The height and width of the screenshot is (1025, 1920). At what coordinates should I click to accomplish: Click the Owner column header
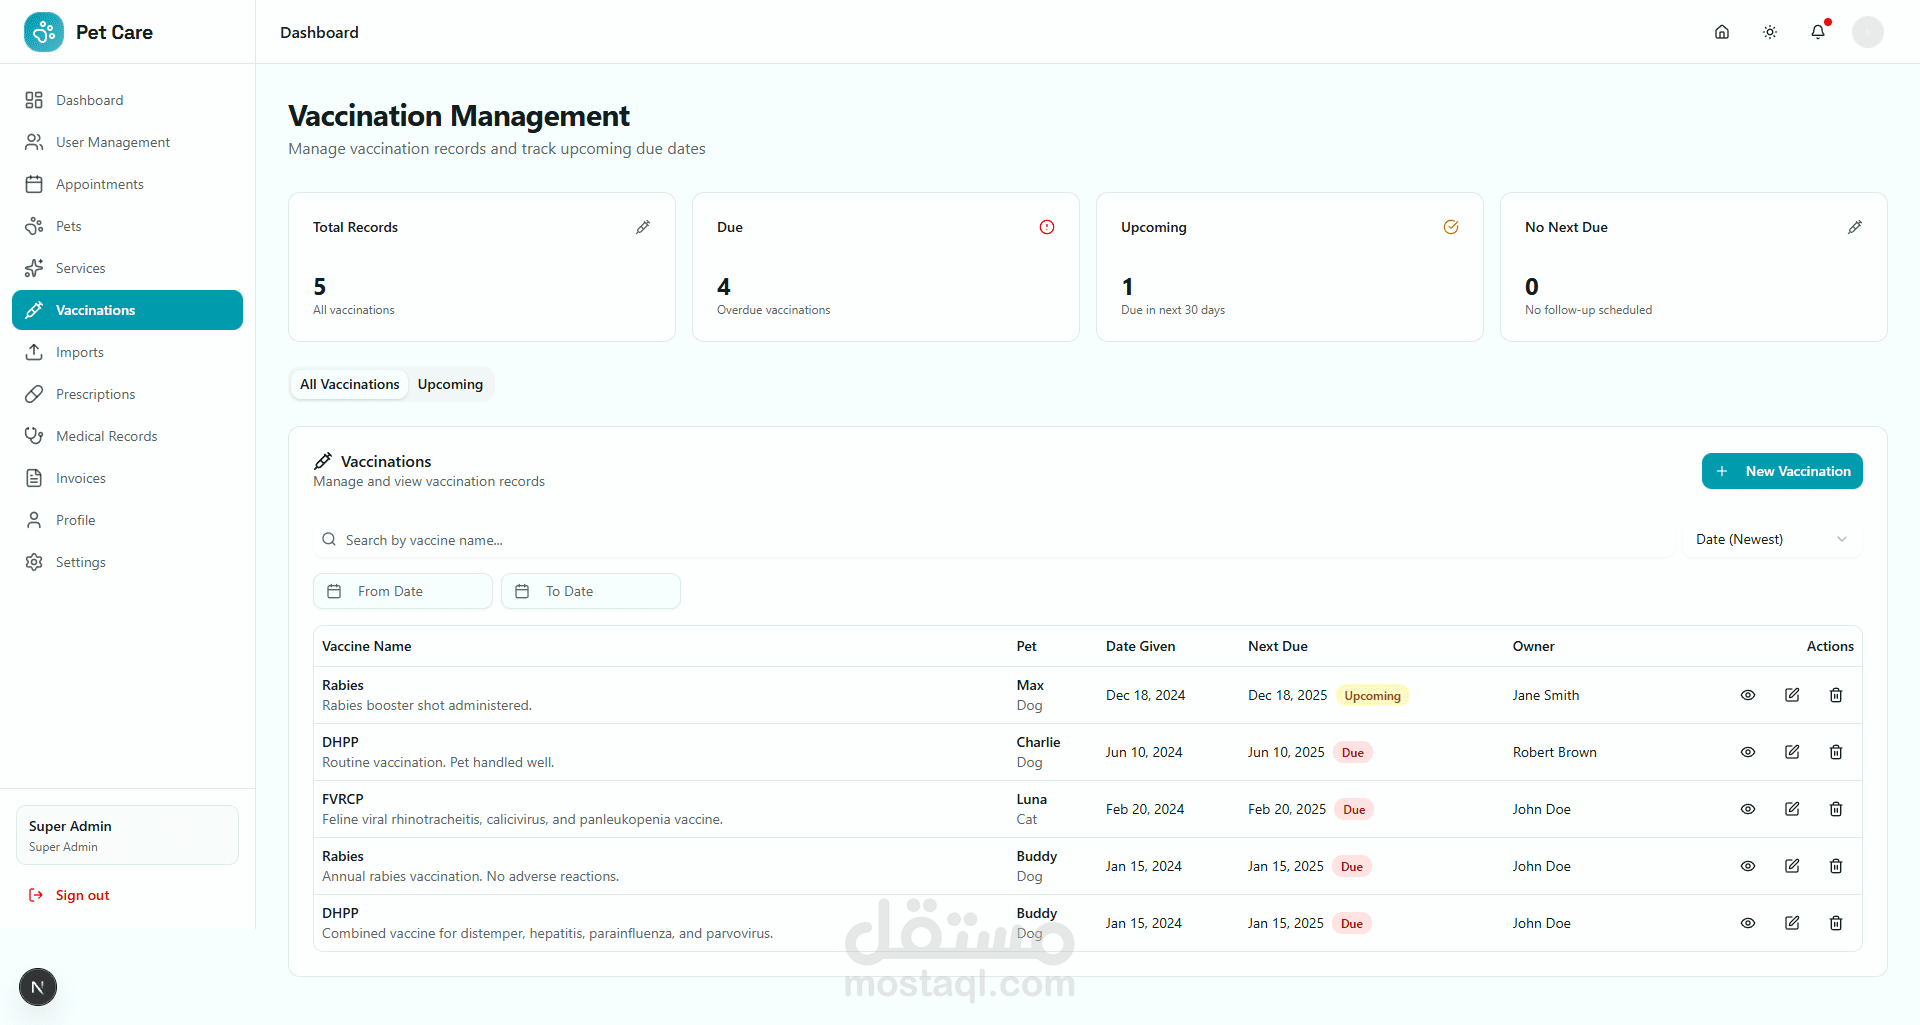click(x=1534, y=646)
